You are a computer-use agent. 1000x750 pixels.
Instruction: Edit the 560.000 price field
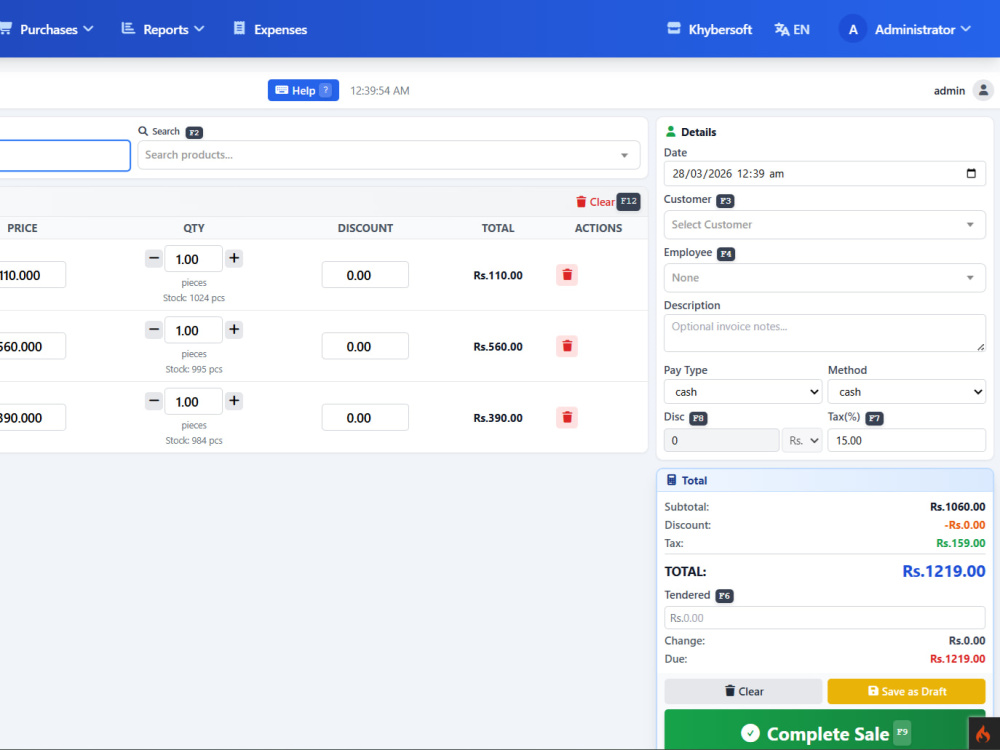(32, 346)
